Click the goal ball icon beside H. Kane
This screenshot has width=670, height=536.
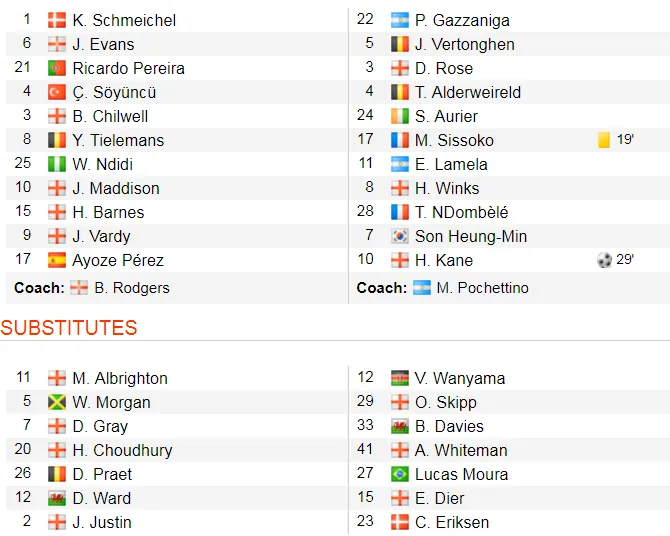point(604,260)
